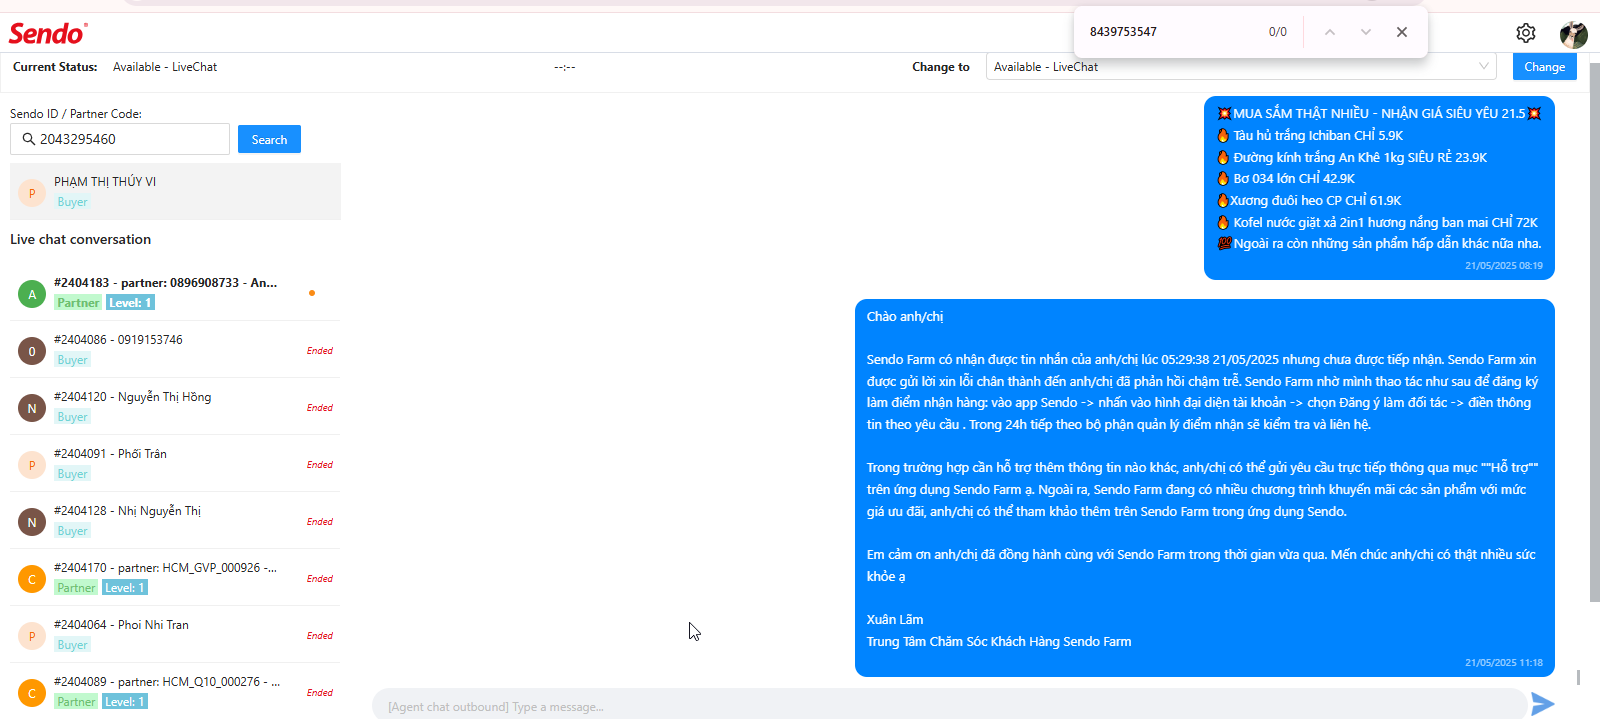The image size is (1600, 719).
Task: Click avatar of HCM_GVP_000926 conversation
Action: coord(32,579)
